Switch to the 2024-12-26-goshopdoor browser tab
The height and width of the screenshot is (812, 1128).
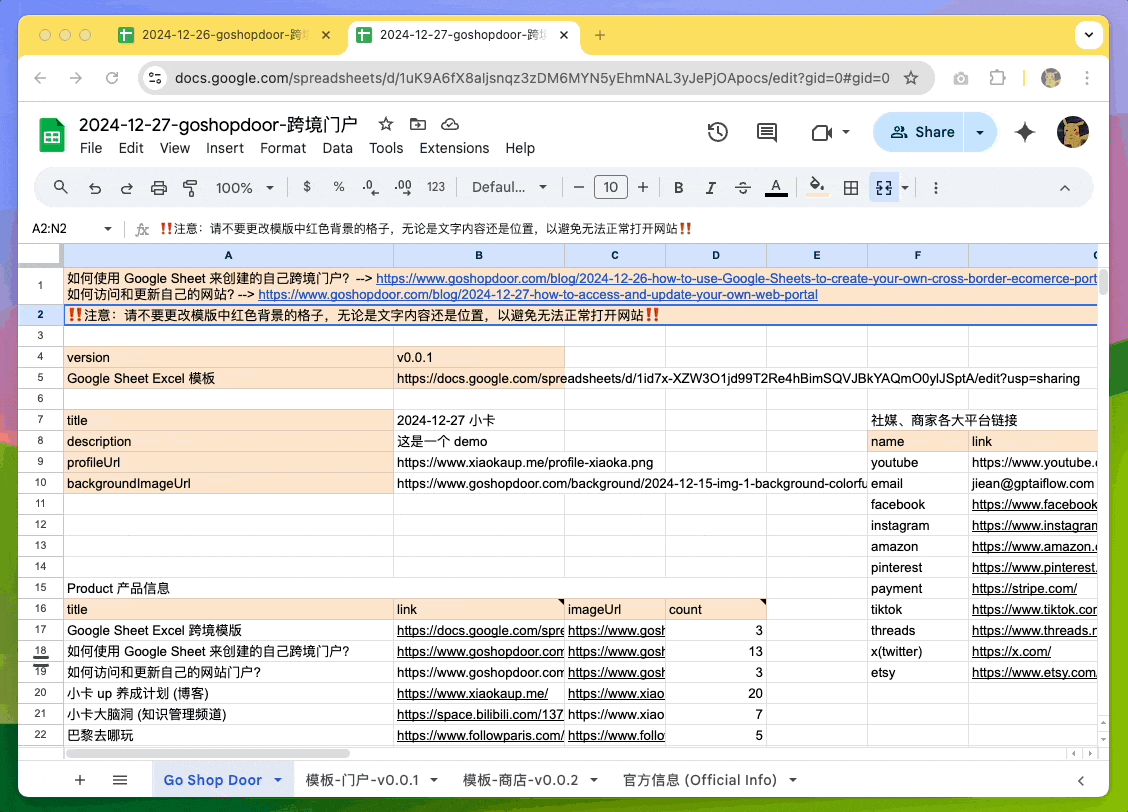pyautogui.click(x=224, y=35)
